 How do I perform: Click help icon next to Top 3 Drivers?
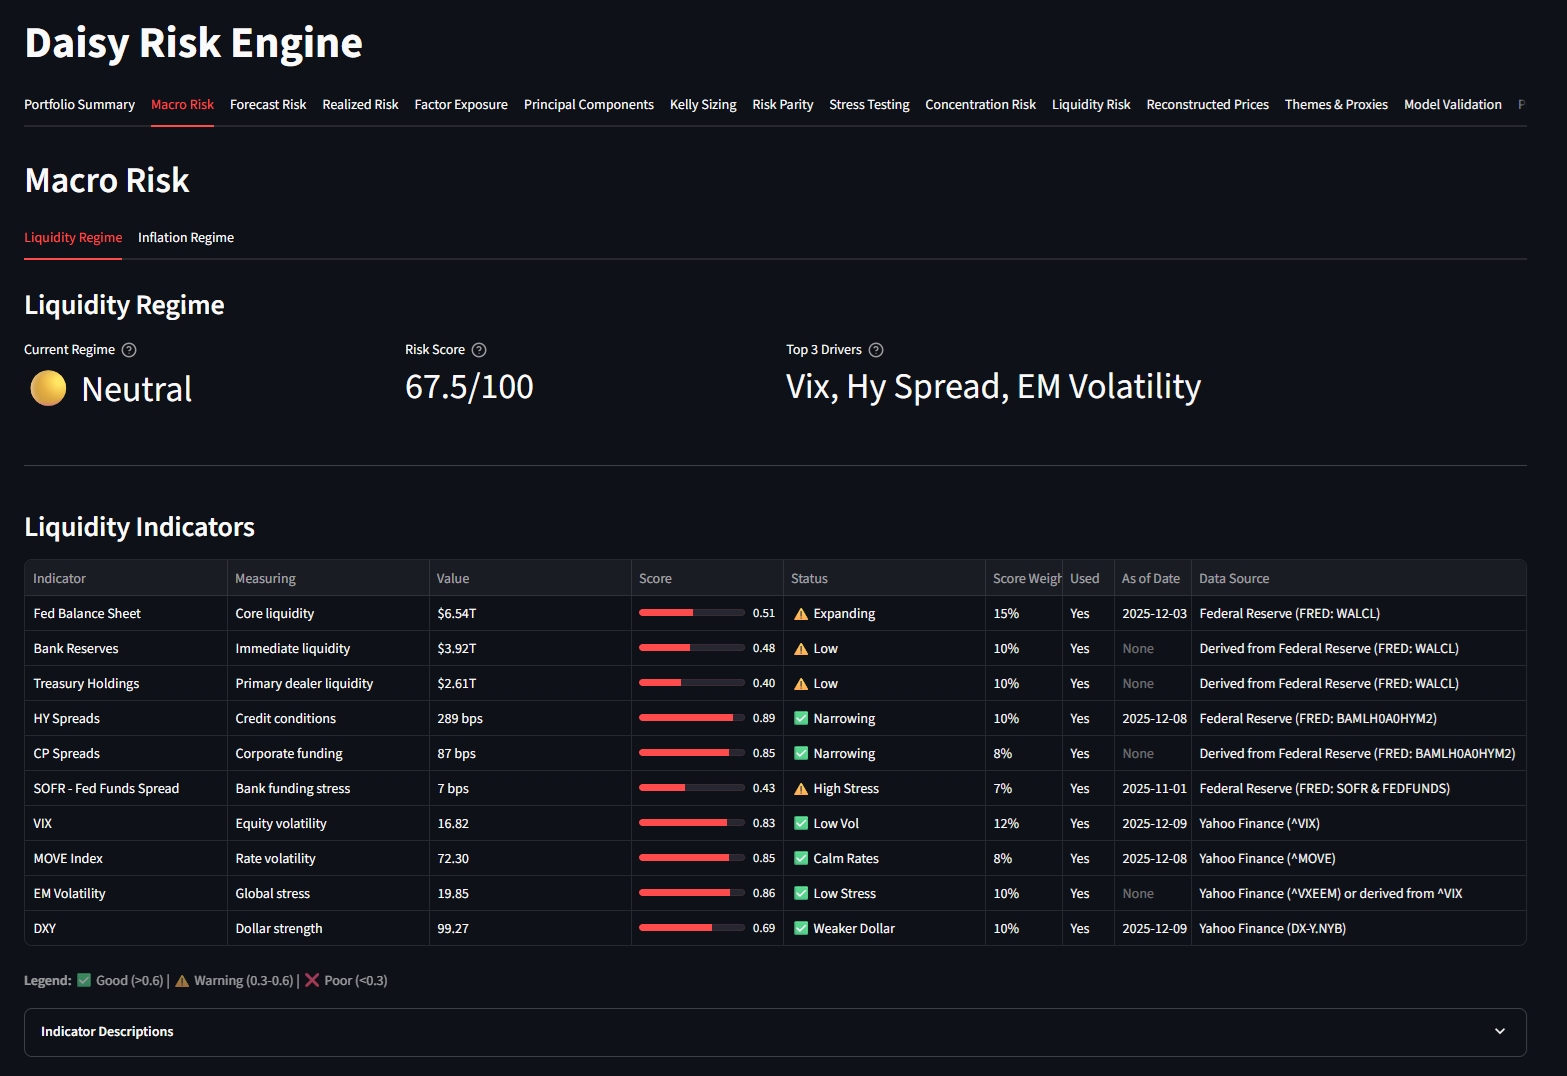876,350
